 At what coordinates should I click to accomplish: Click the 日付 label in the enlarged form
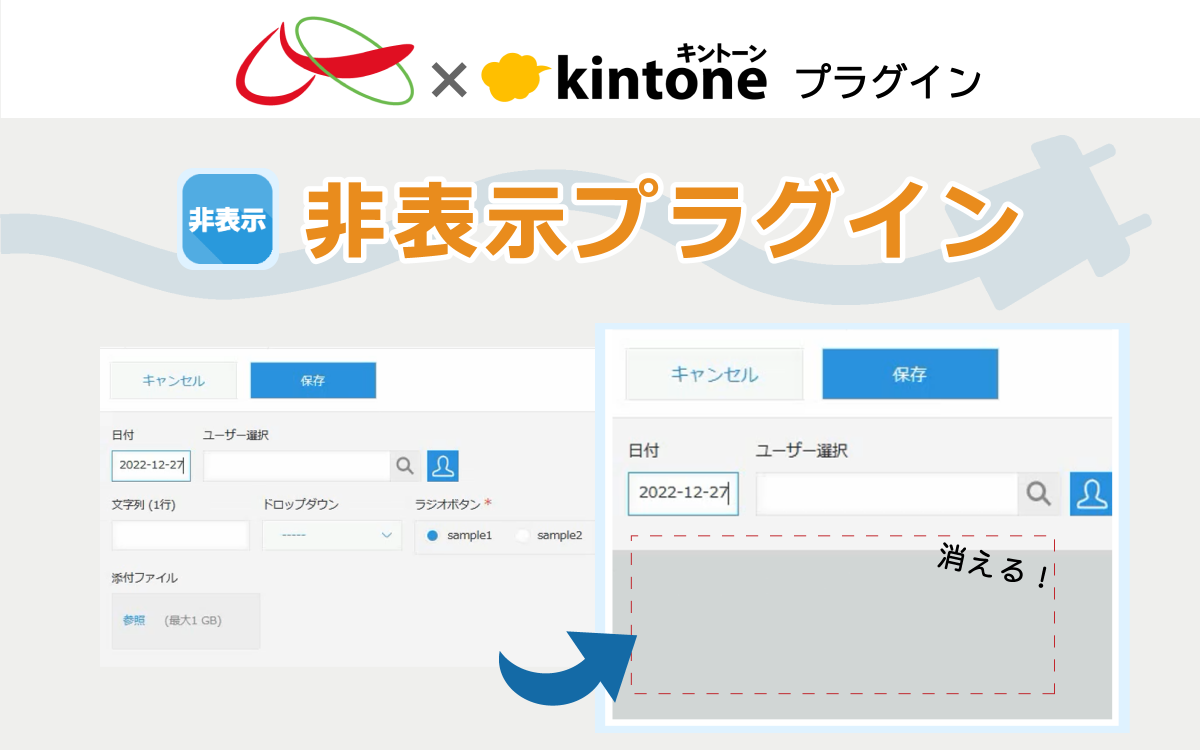click(644, 450)
